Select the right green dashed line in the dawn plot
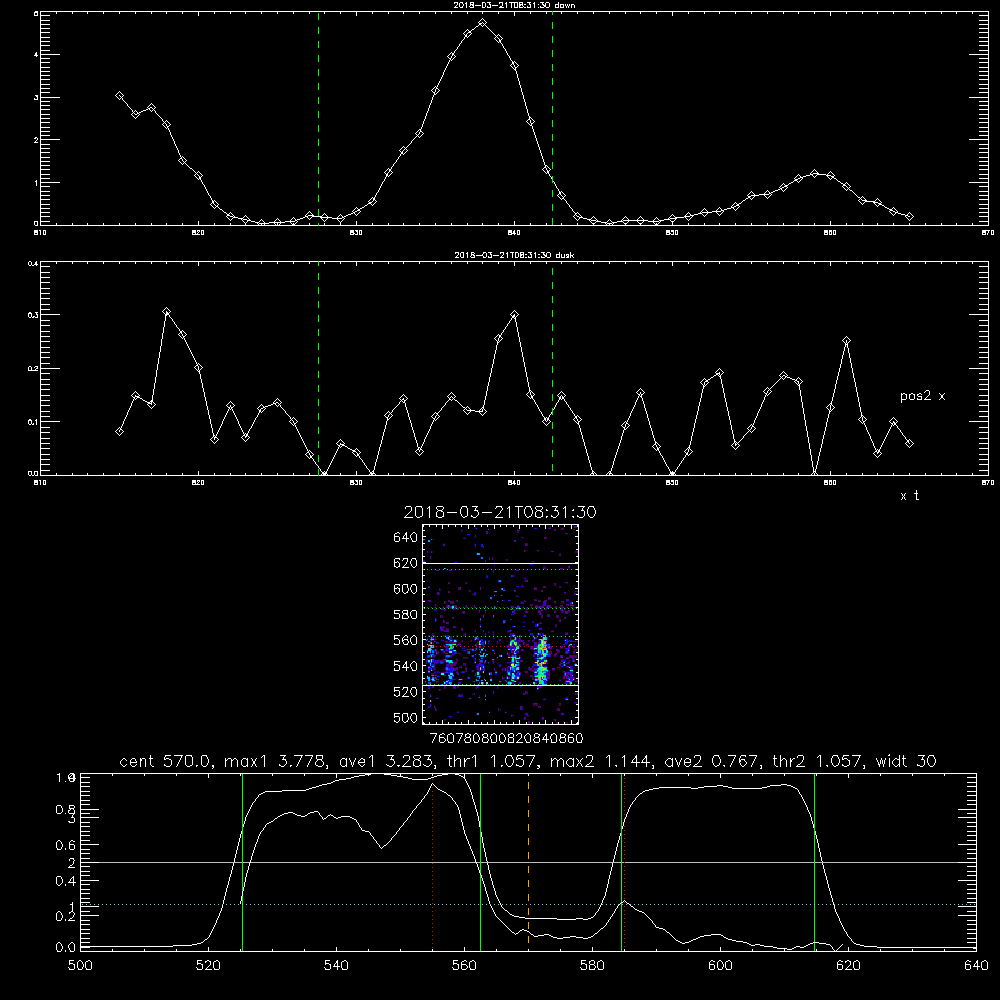 [x=552, y=119]
